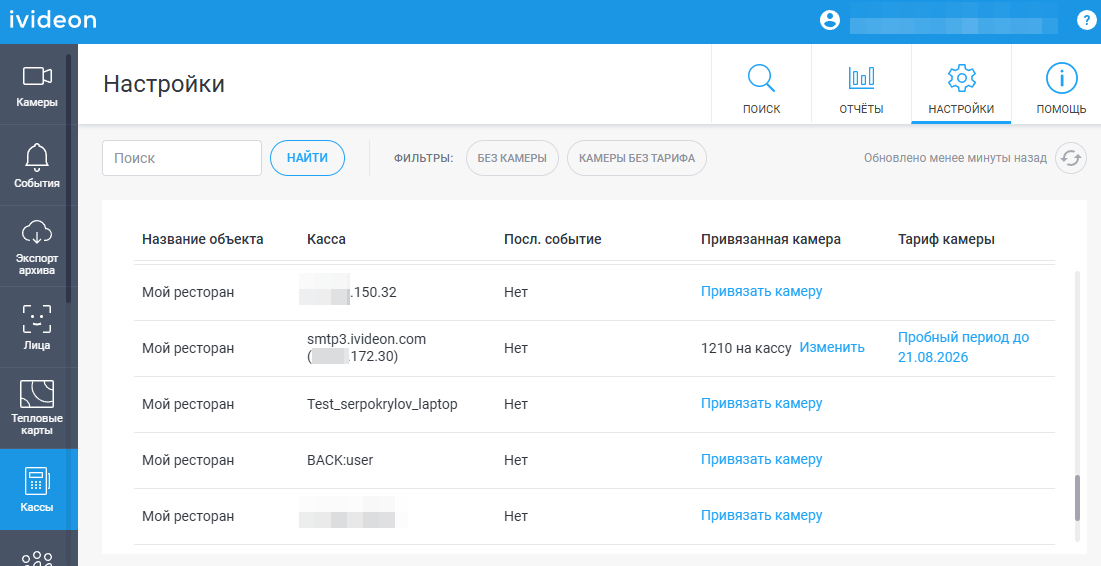
Task: Click Изменить link for 1210 на кассу
Action: click(x=832, y=348)
